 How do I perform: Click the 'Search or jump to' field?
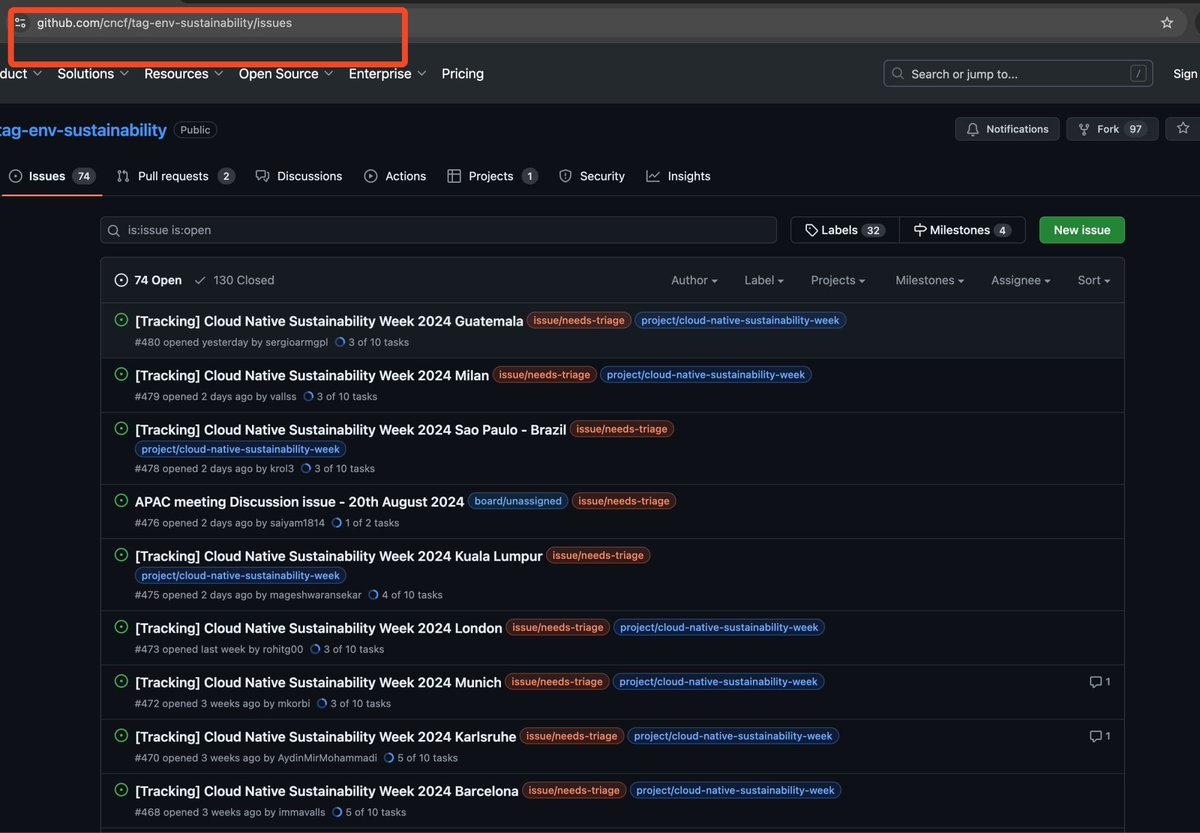[x=1018, y=74]
